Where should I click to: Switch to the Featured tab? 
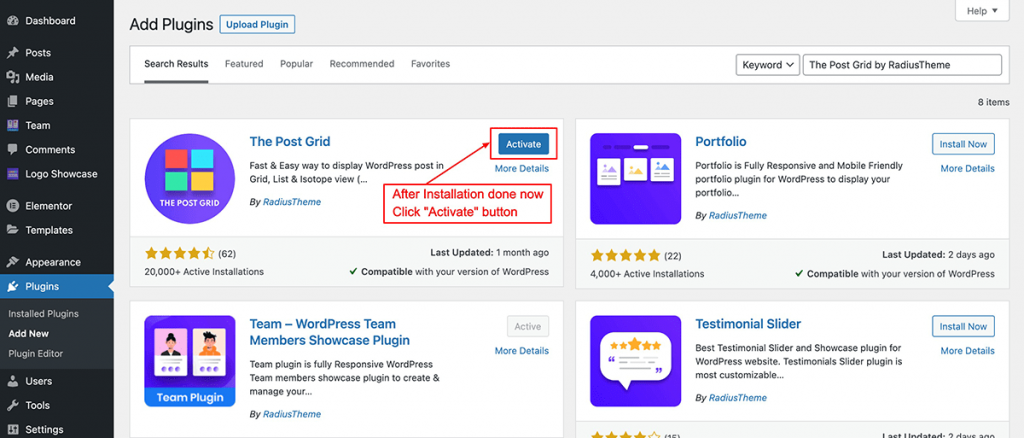click(244, 64)
